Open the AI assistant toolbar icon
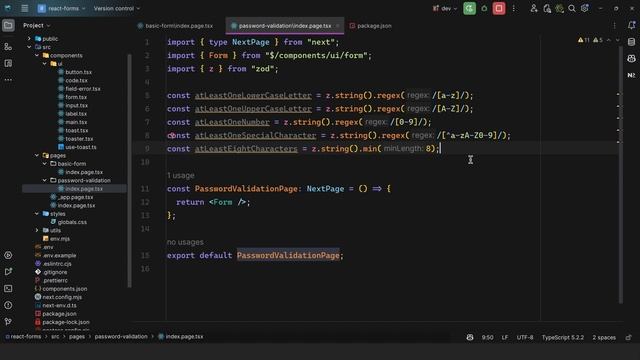 pos(560,8)
